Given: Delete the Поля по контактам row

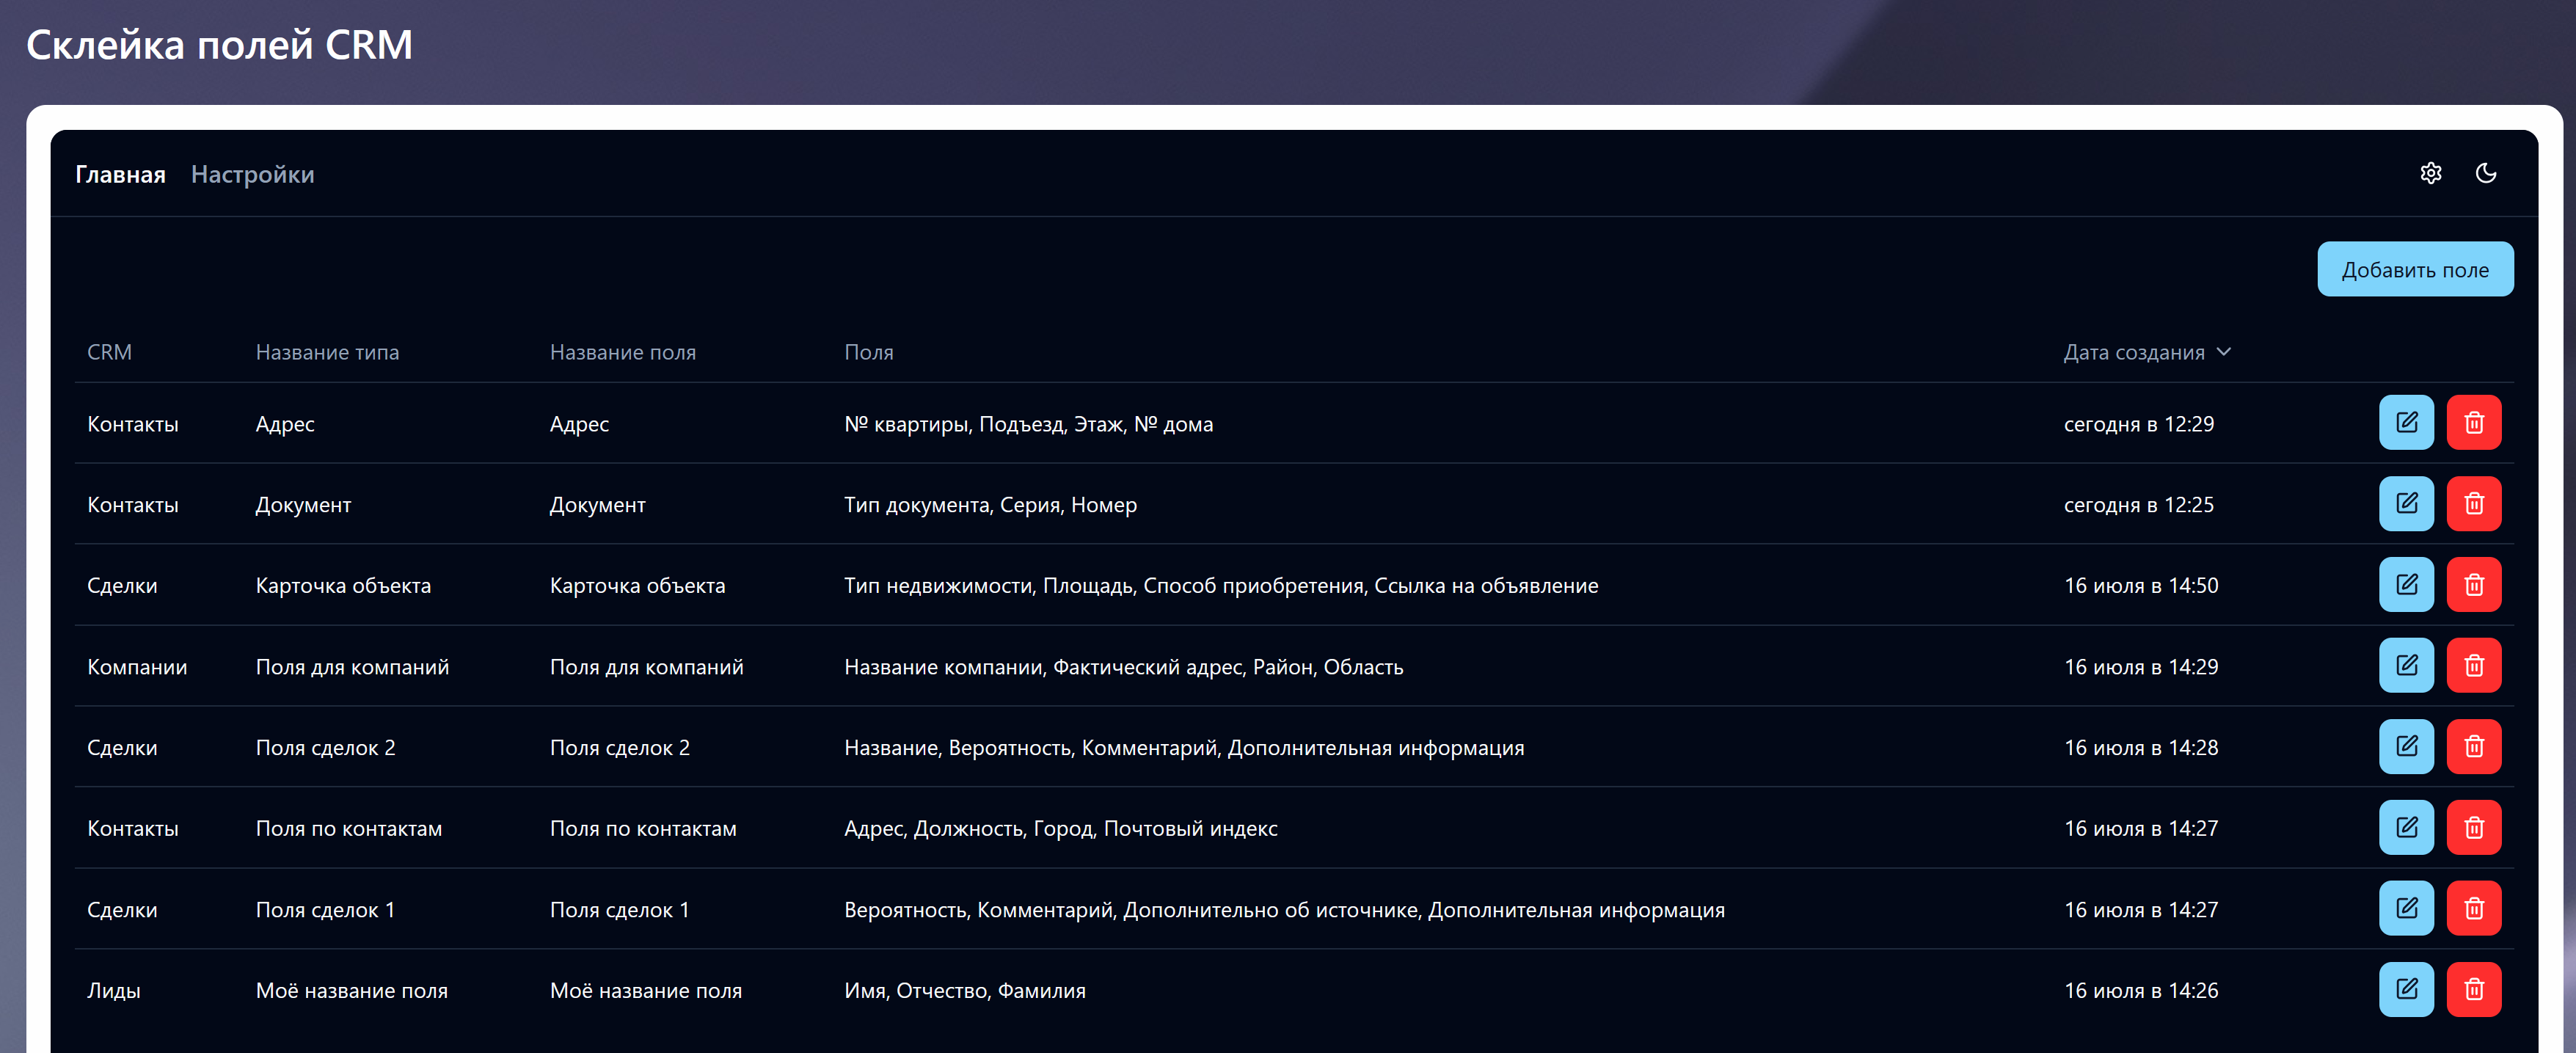Looking at the screenshot, I should pyautogui.click(x=2473, y=828).
